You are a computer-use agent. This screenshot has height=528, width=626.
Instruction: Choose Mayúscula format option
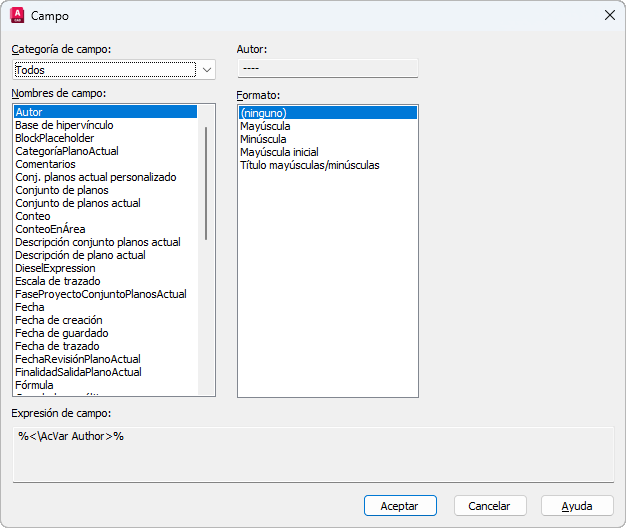tap(265, 126)
